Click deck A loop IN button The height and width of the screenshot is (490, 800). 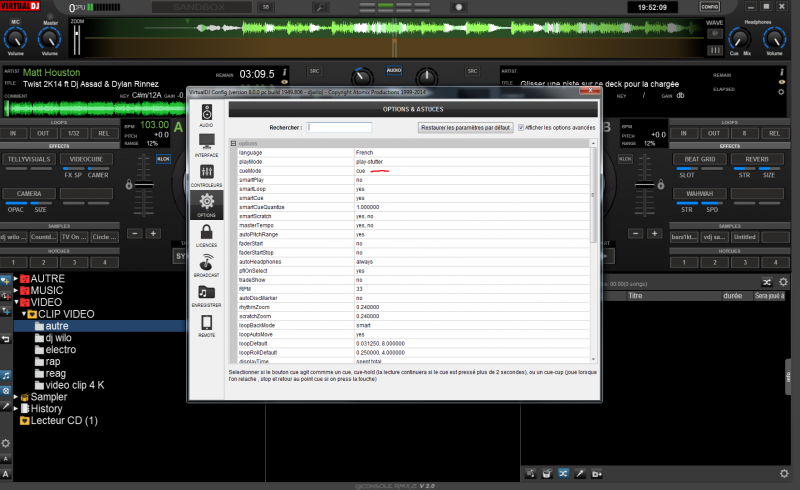pos(13,133)
